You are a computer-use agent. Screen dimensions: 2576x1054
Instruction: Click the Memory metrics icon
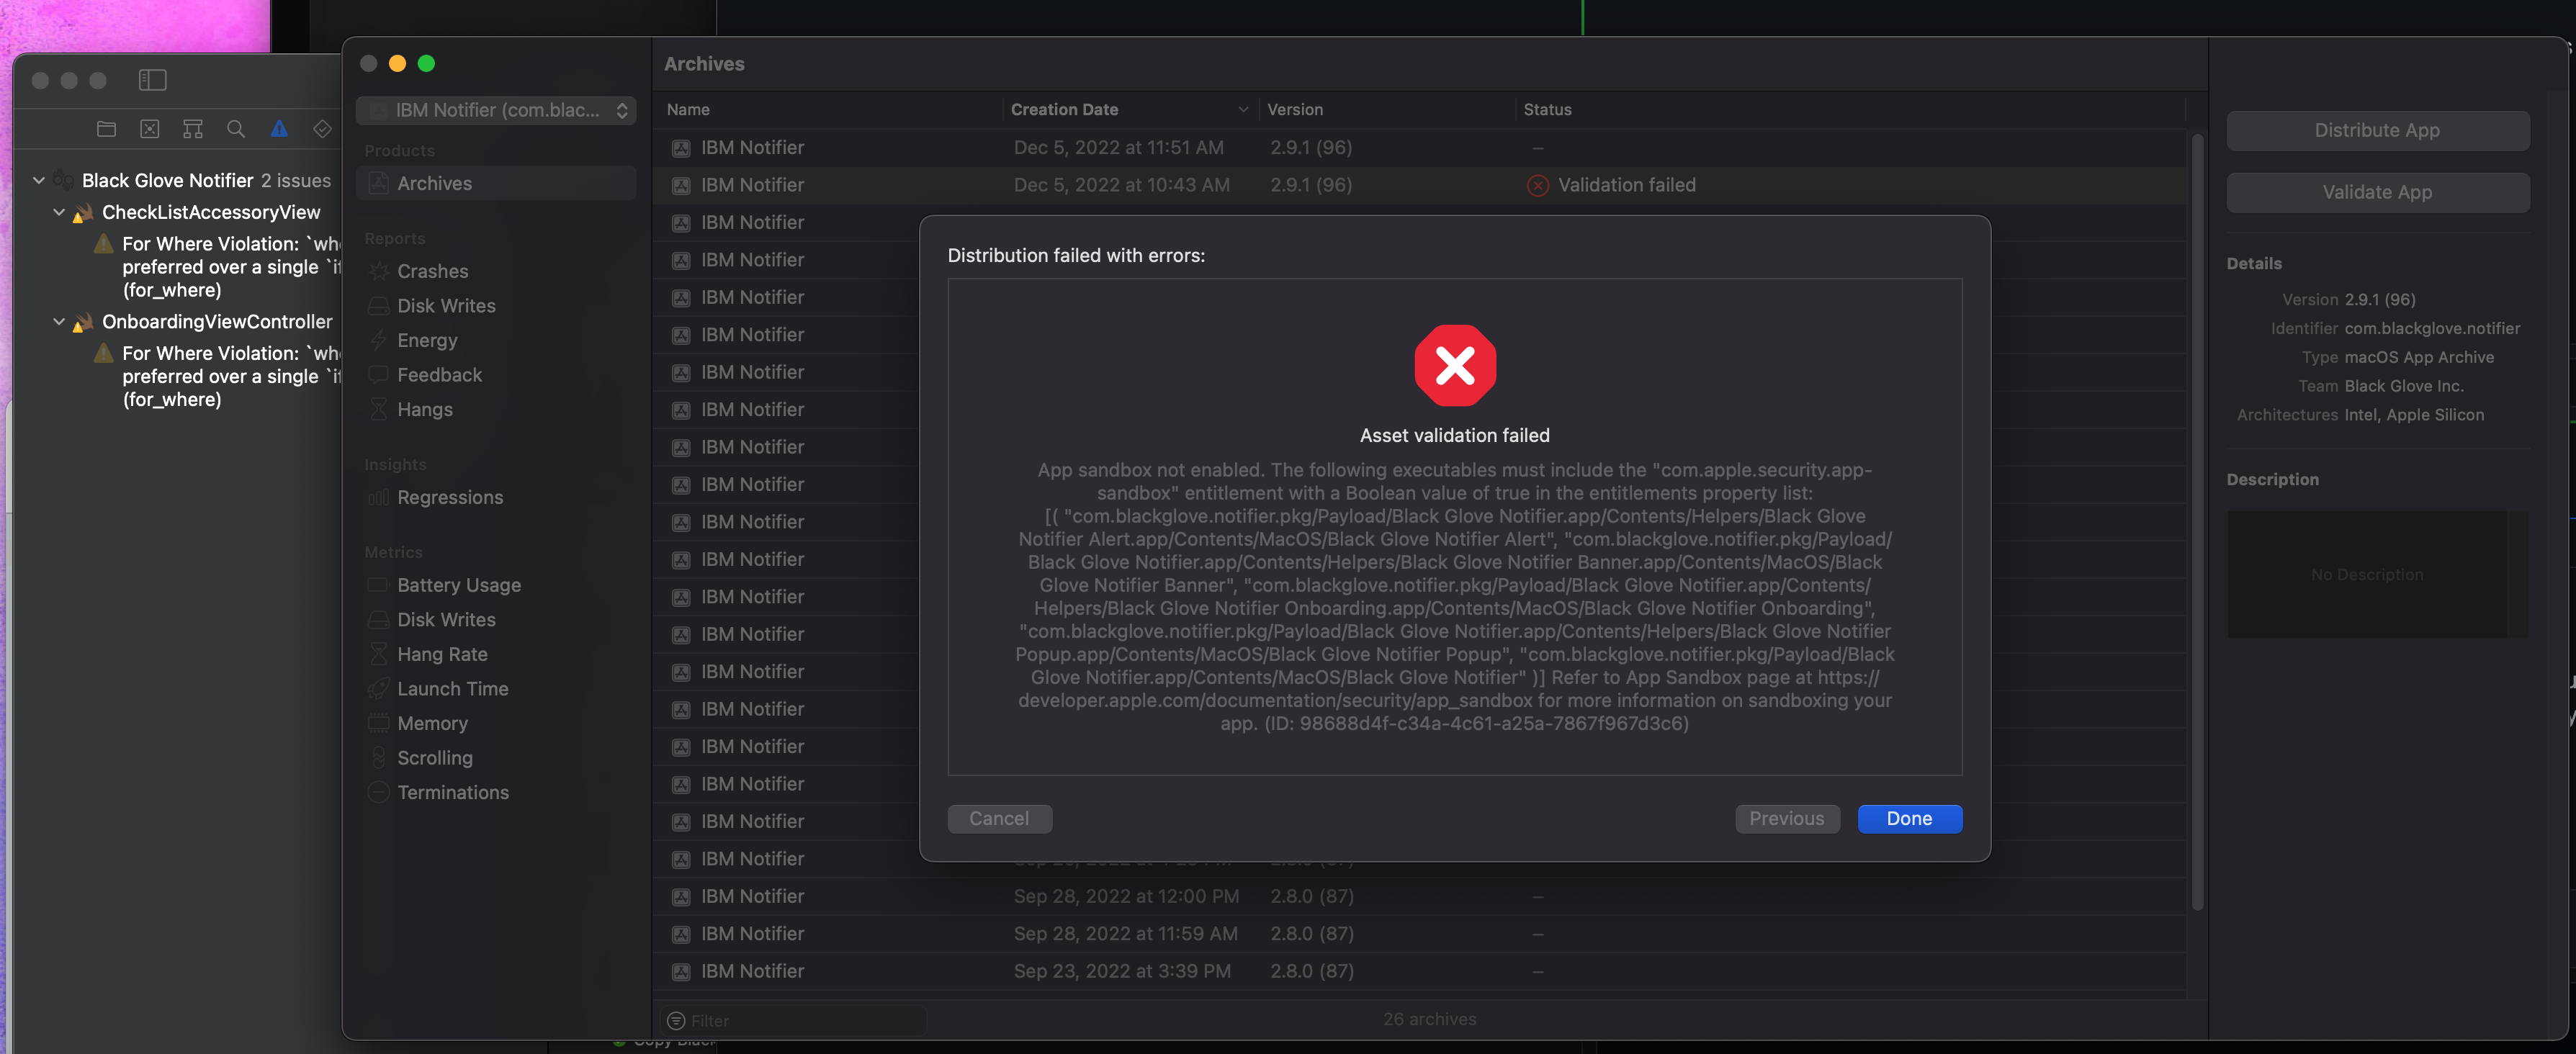[378, 723]
